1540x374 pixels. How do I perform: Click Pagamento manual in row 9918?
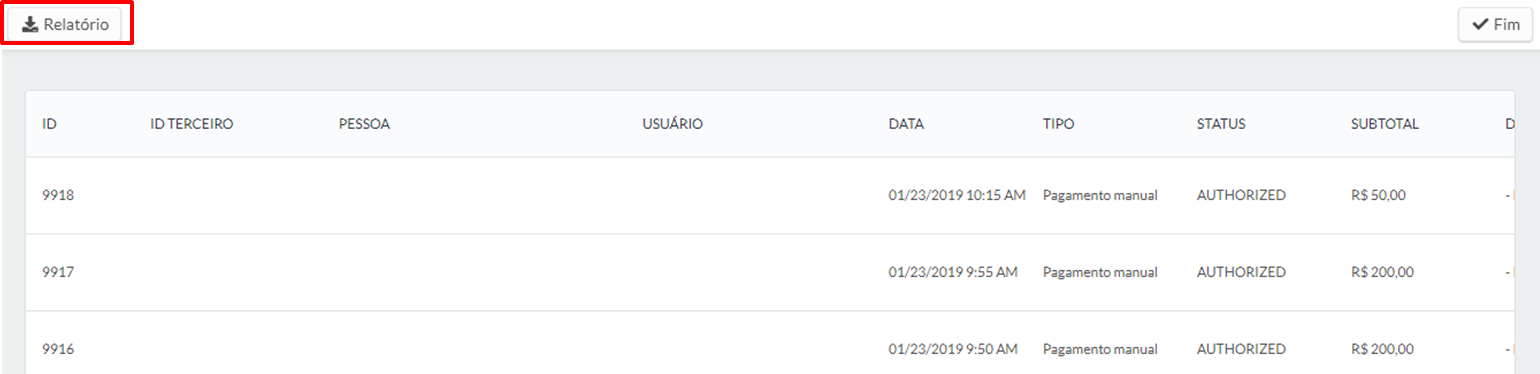coord(1100,195)
